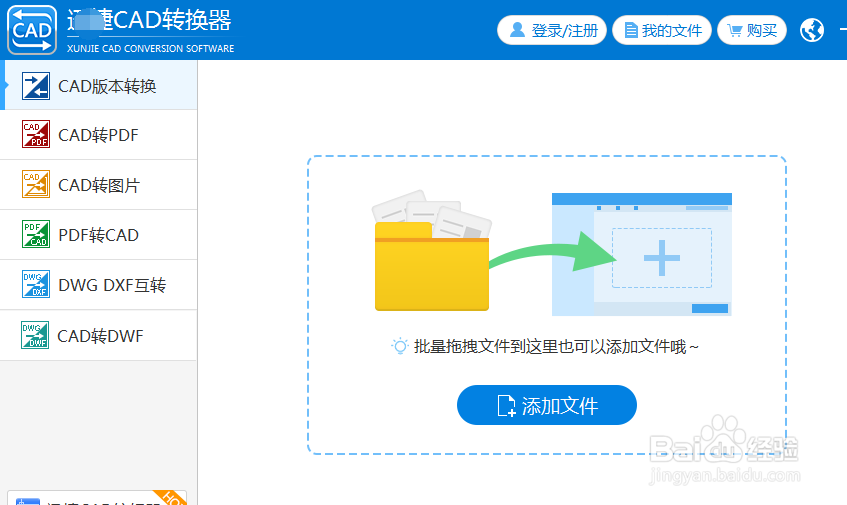847x505 pixels.
Task: Select the CAD转DWF label
Action: point(100,336)
